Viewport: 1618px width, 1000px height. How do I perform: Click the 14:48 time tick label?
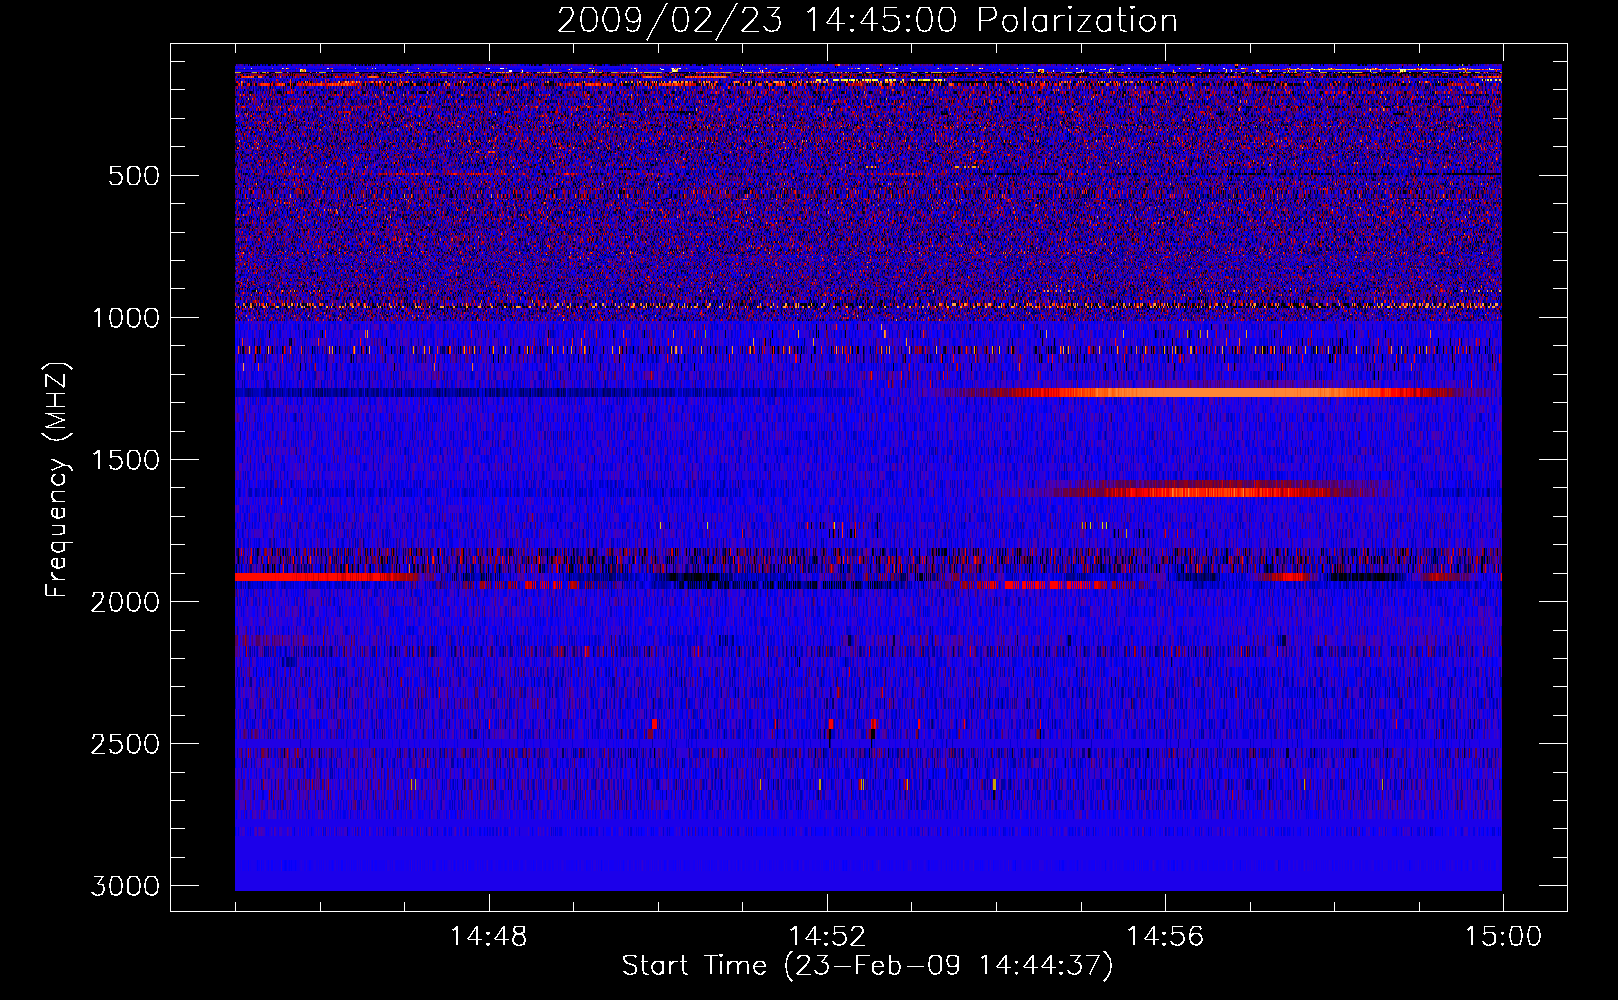[489, 937]
